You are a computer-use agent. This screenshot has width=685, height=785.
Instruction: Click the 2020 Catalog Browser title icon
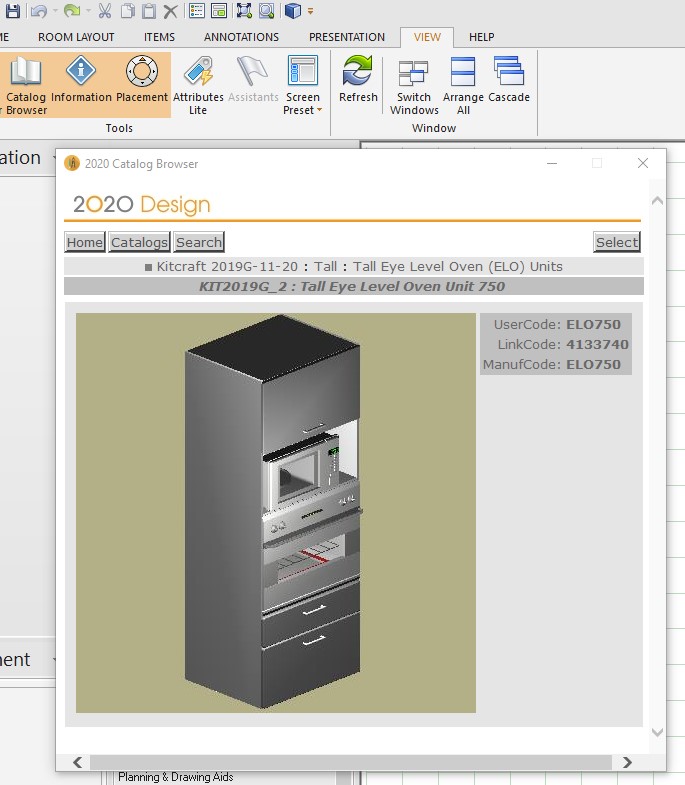[72, 163]
